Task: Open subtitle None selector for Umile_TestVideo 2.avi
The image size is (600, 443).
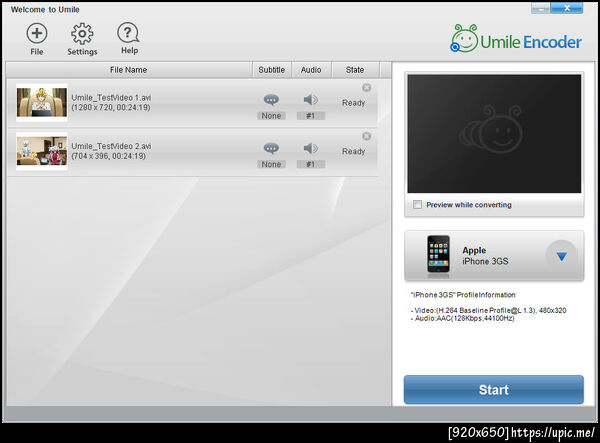Action: pyautogui.click(x=271, y=164)
